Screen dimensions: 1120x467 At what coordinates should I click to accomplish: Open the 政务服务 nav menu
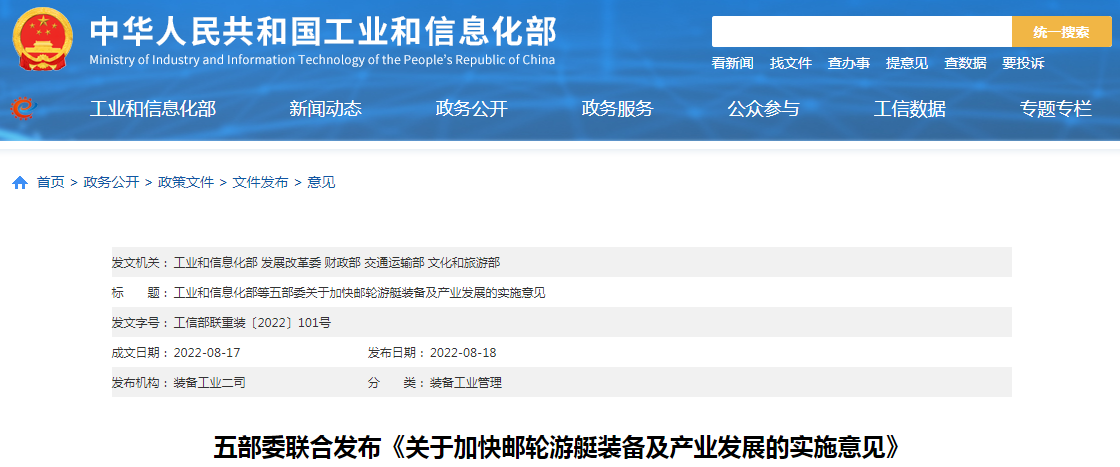[x=617, y=109]
